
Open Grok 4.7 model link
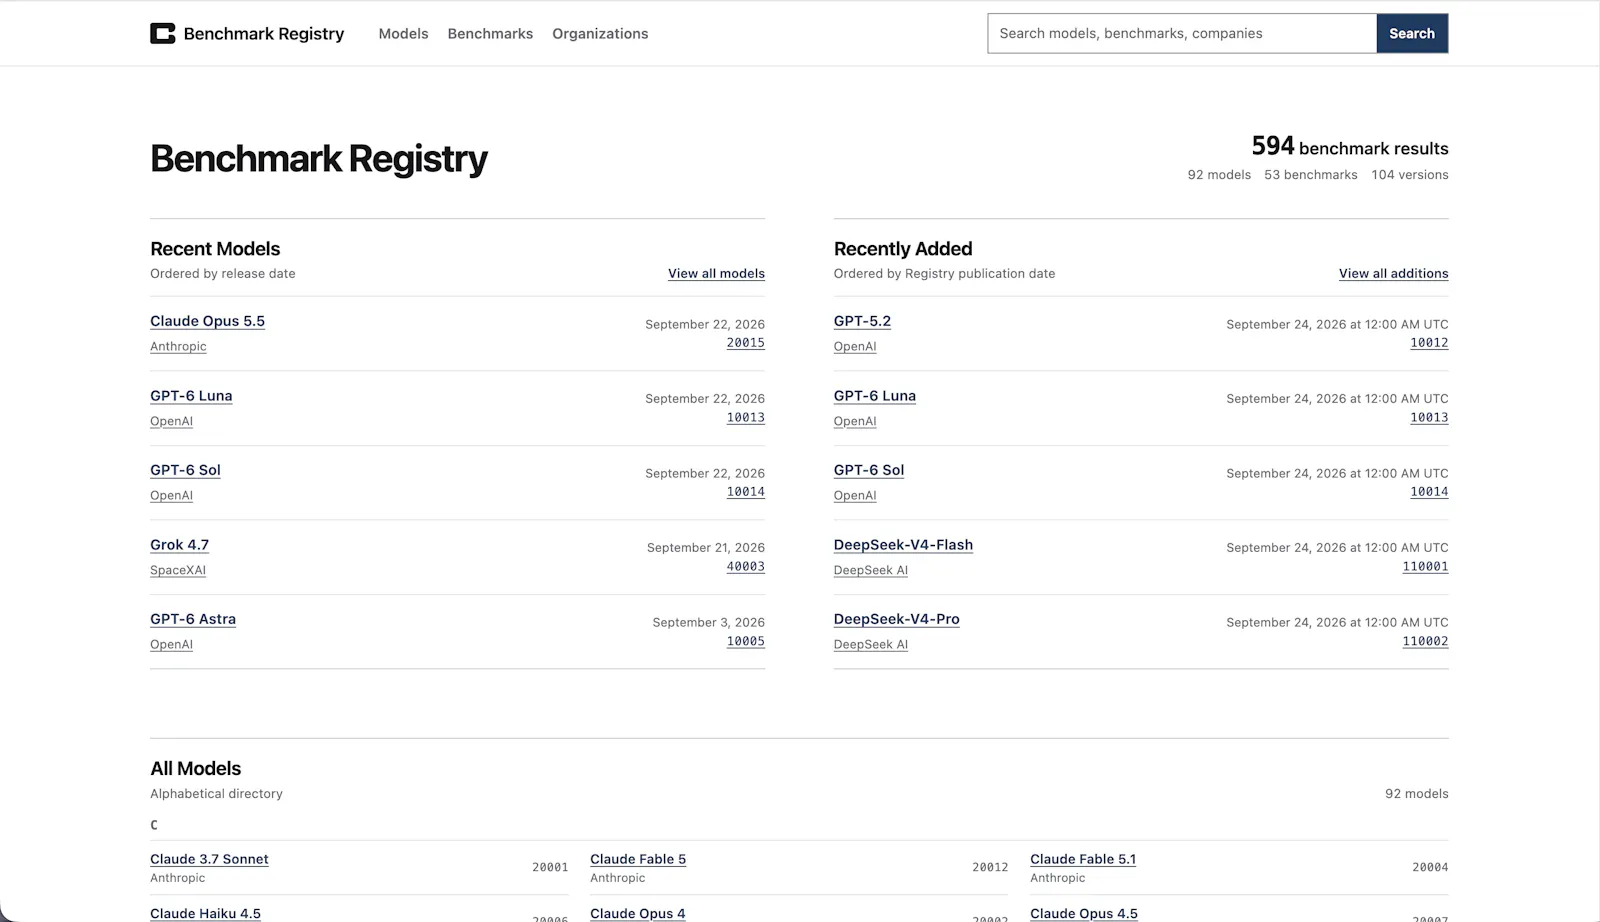tap(179, 545)
